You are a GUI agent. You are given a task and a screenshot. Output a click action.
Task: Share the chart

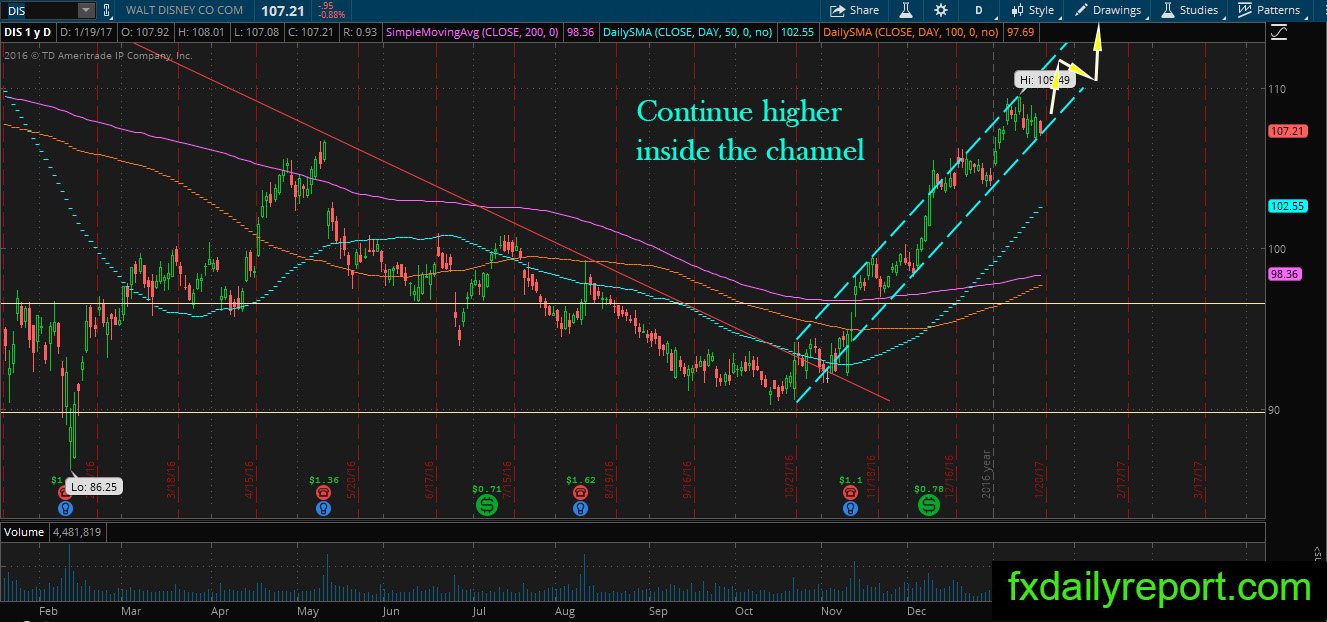pos(855,10)
